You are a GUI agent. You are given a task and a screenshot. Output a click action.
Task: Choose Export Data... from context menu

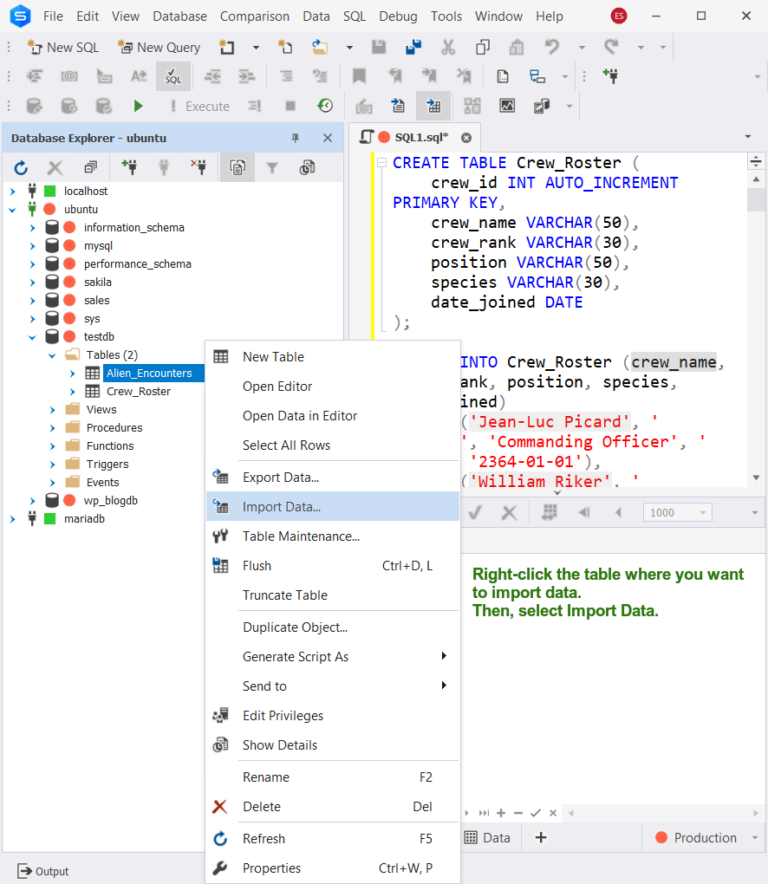point(333,477)
